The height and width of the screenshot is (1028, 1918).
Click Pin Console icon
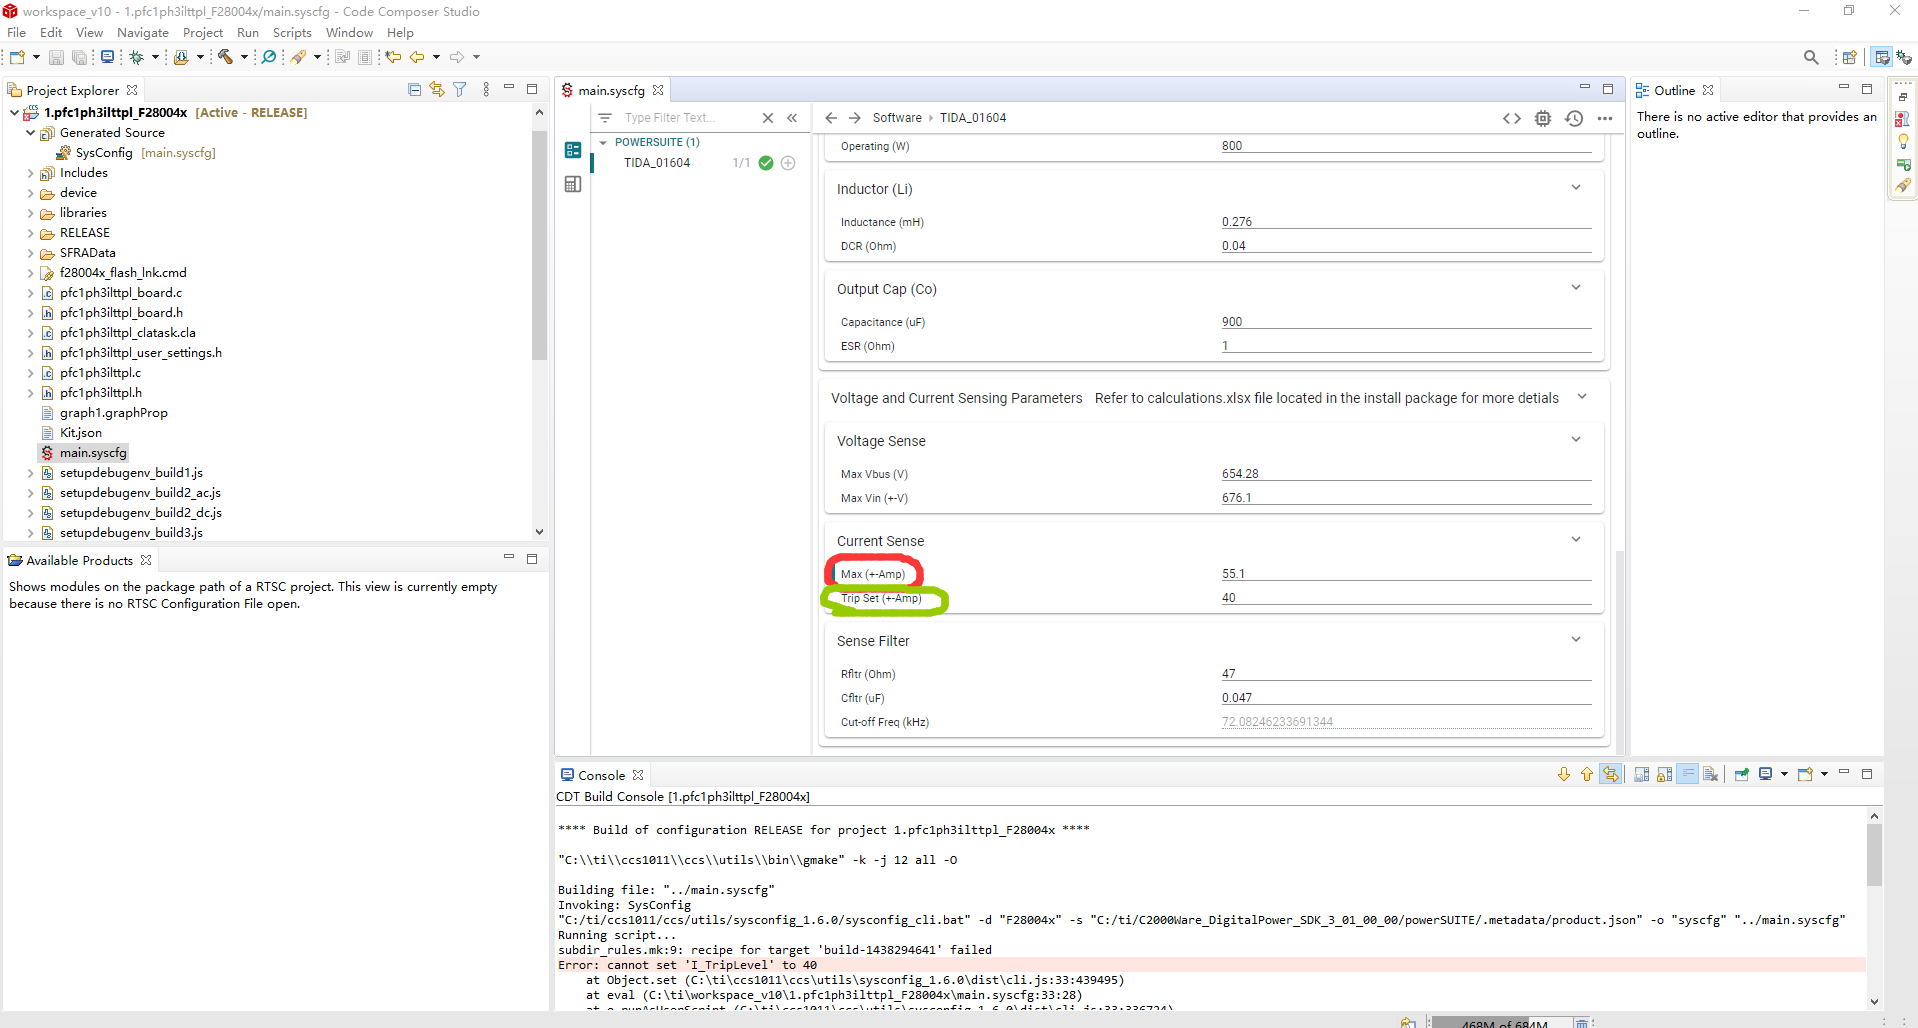coord(1741,774)
